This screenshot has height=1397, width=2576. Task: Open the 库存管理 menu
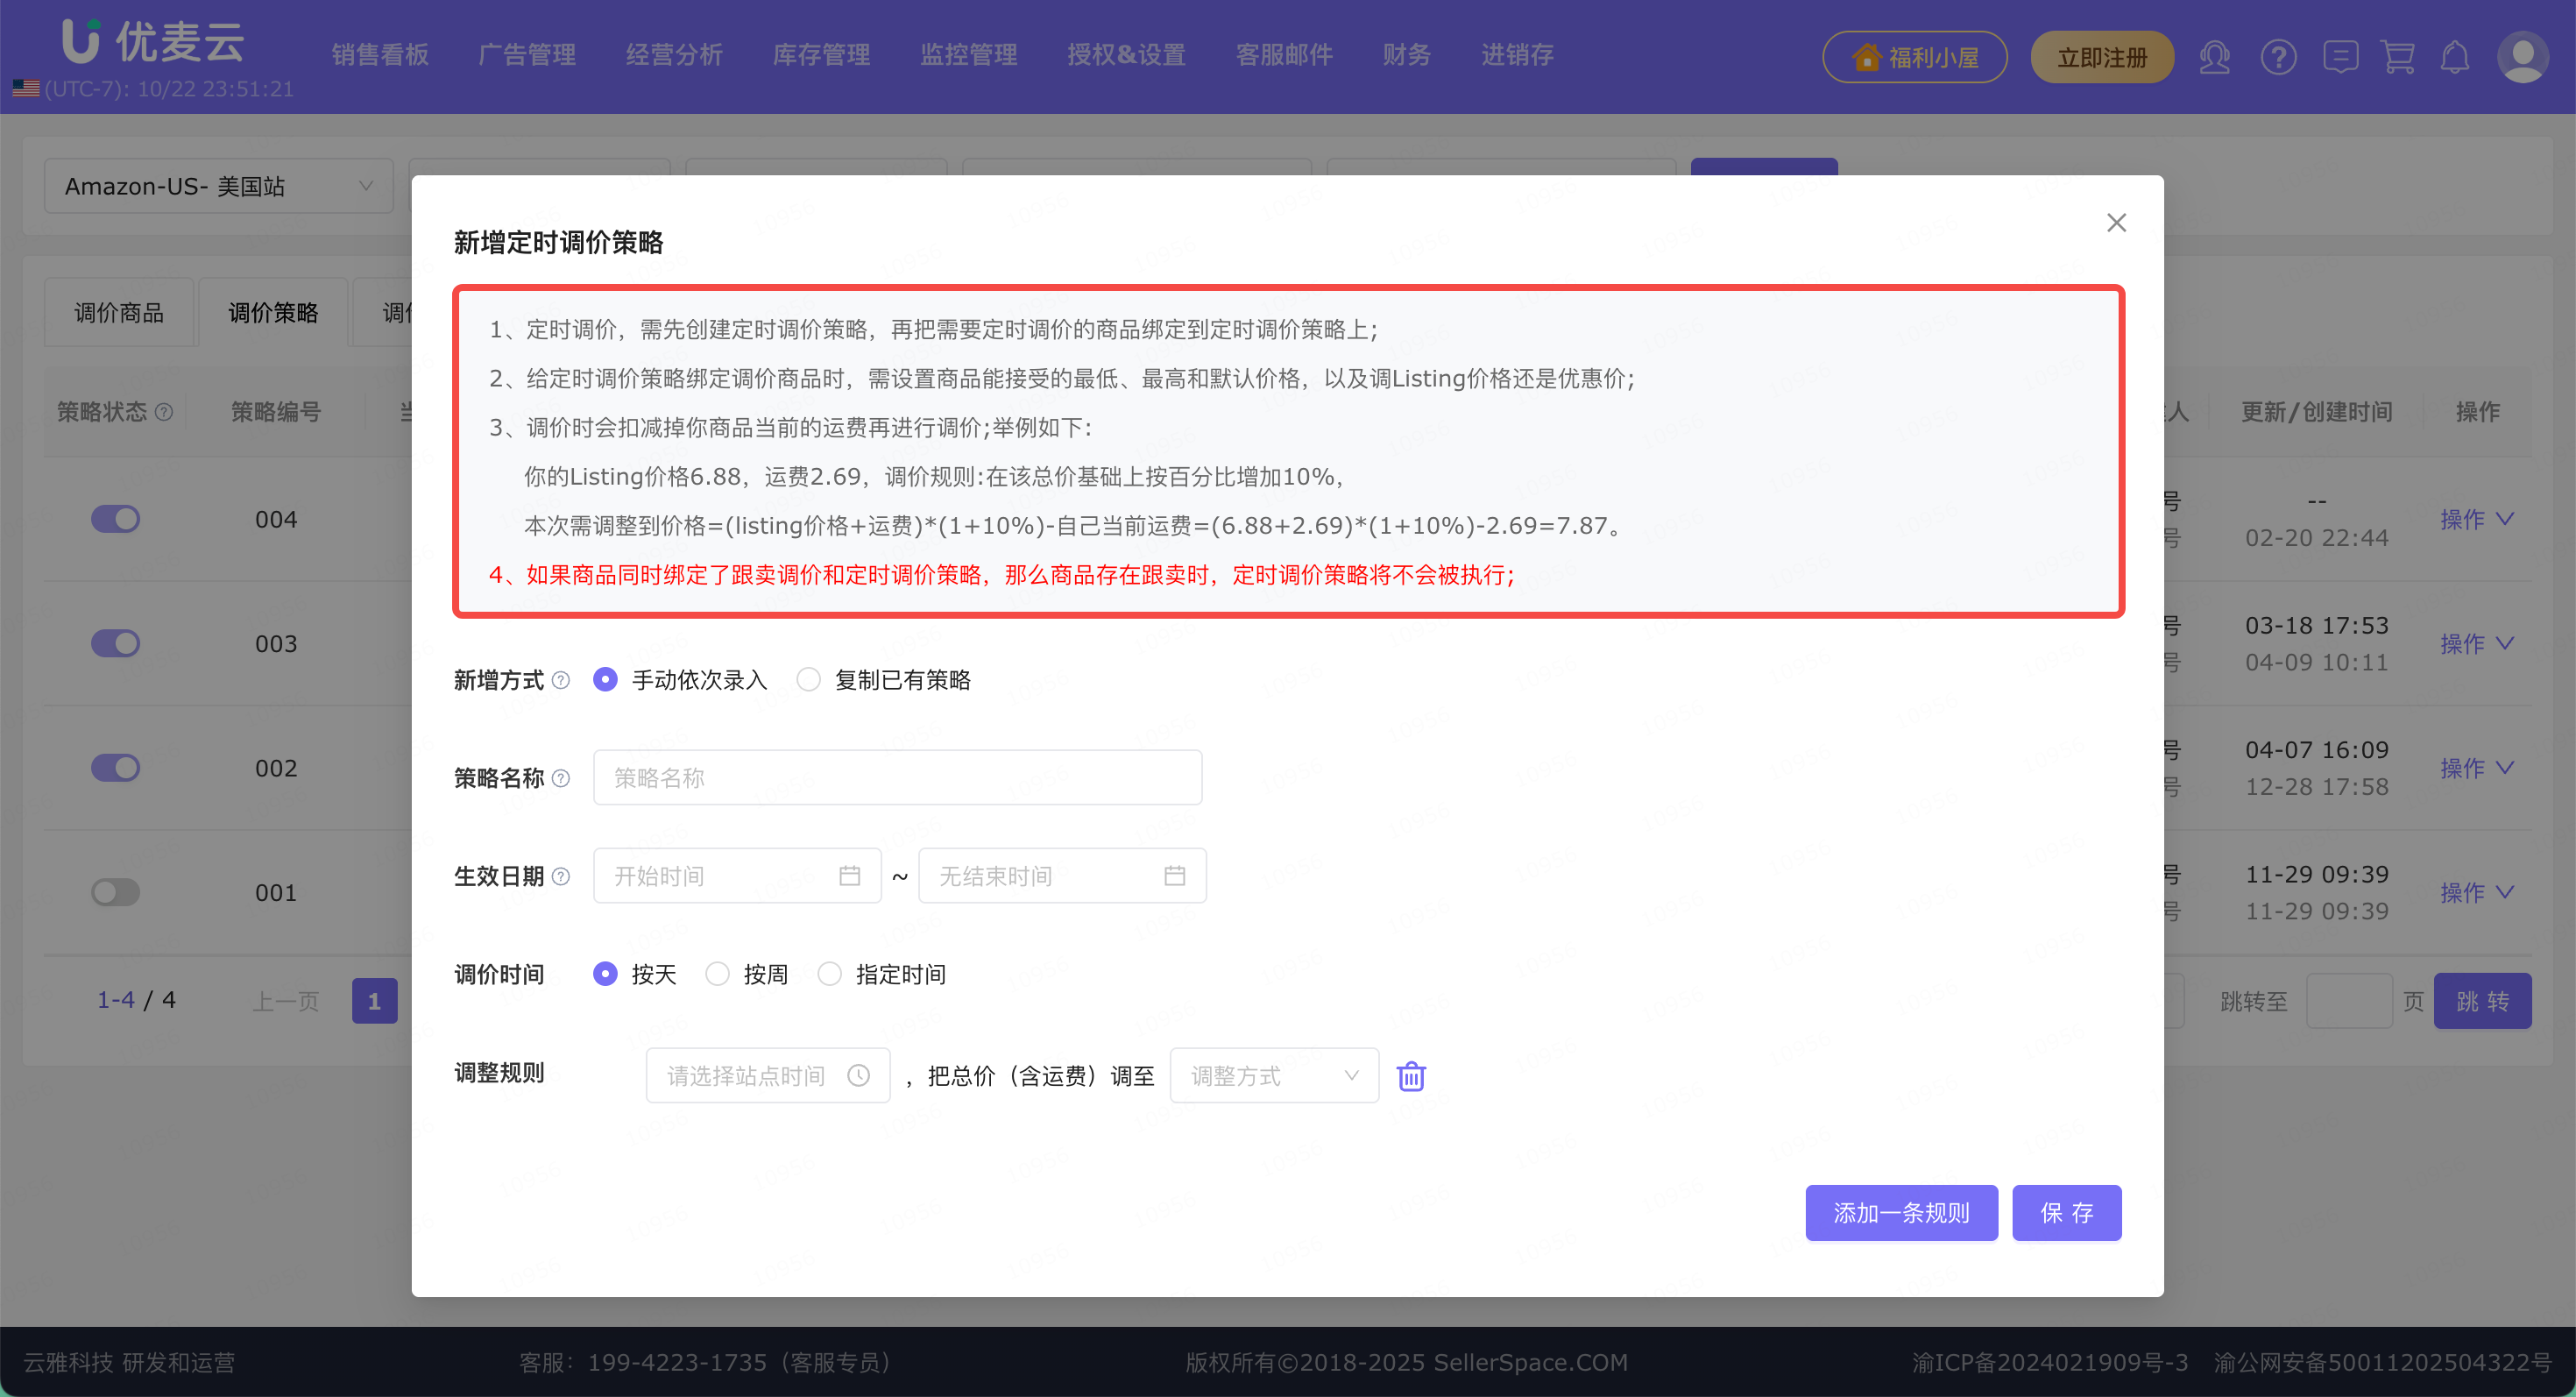(x=821, y=55)
